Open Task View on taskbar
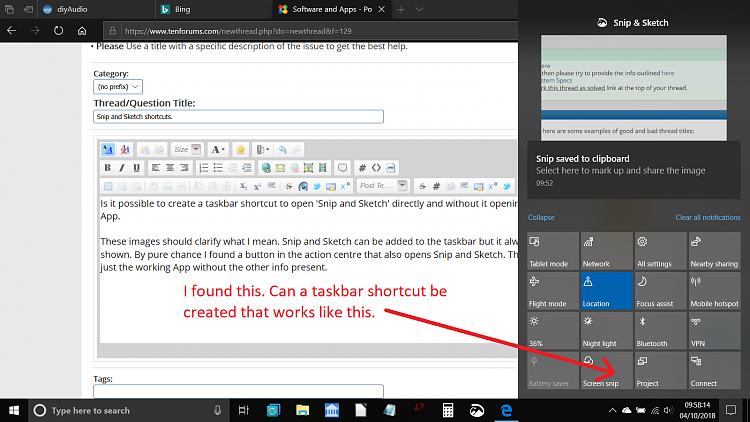Image resolution: width=750 pixels, height=422 pixels. click(243, 410)
